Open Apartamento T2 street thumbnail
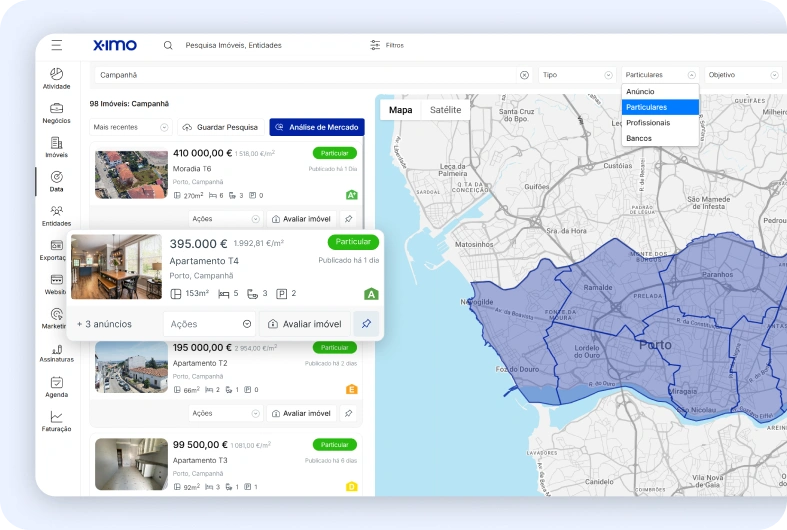Screen dimensions: 787x530 (x=132, y=367)
